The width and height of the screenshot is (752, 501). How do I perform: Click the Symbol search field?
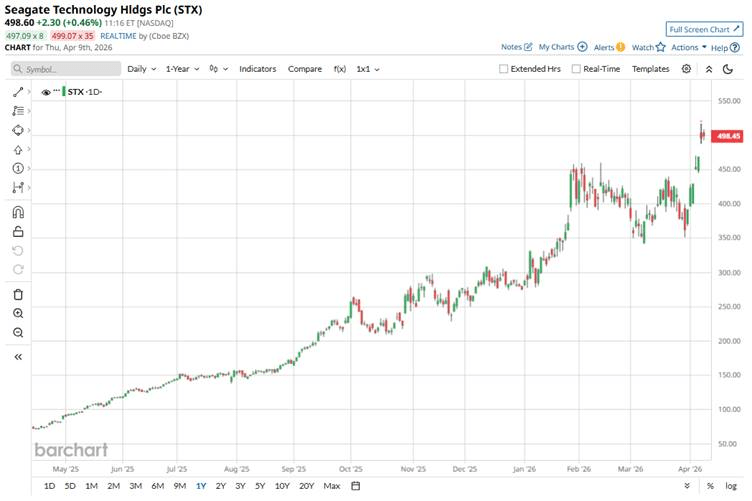[x=66, y=69]
